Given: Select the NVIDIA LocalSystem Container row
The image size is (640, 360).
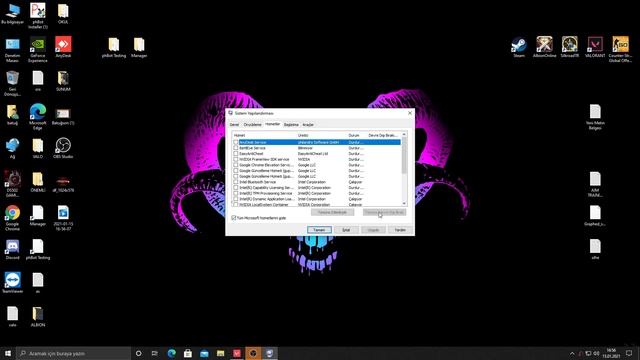Looking at the screenshot, I should [x=316, y=204].
